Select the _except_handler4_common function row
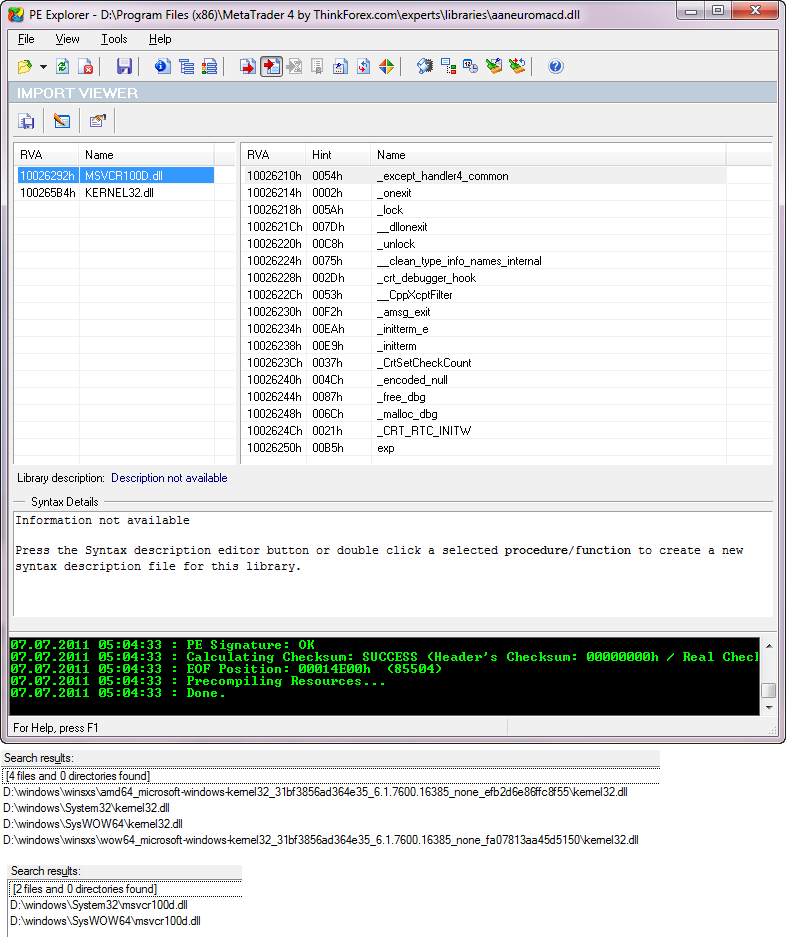The height and width of the screenshot is (944, 792). [x=484, y=176]
